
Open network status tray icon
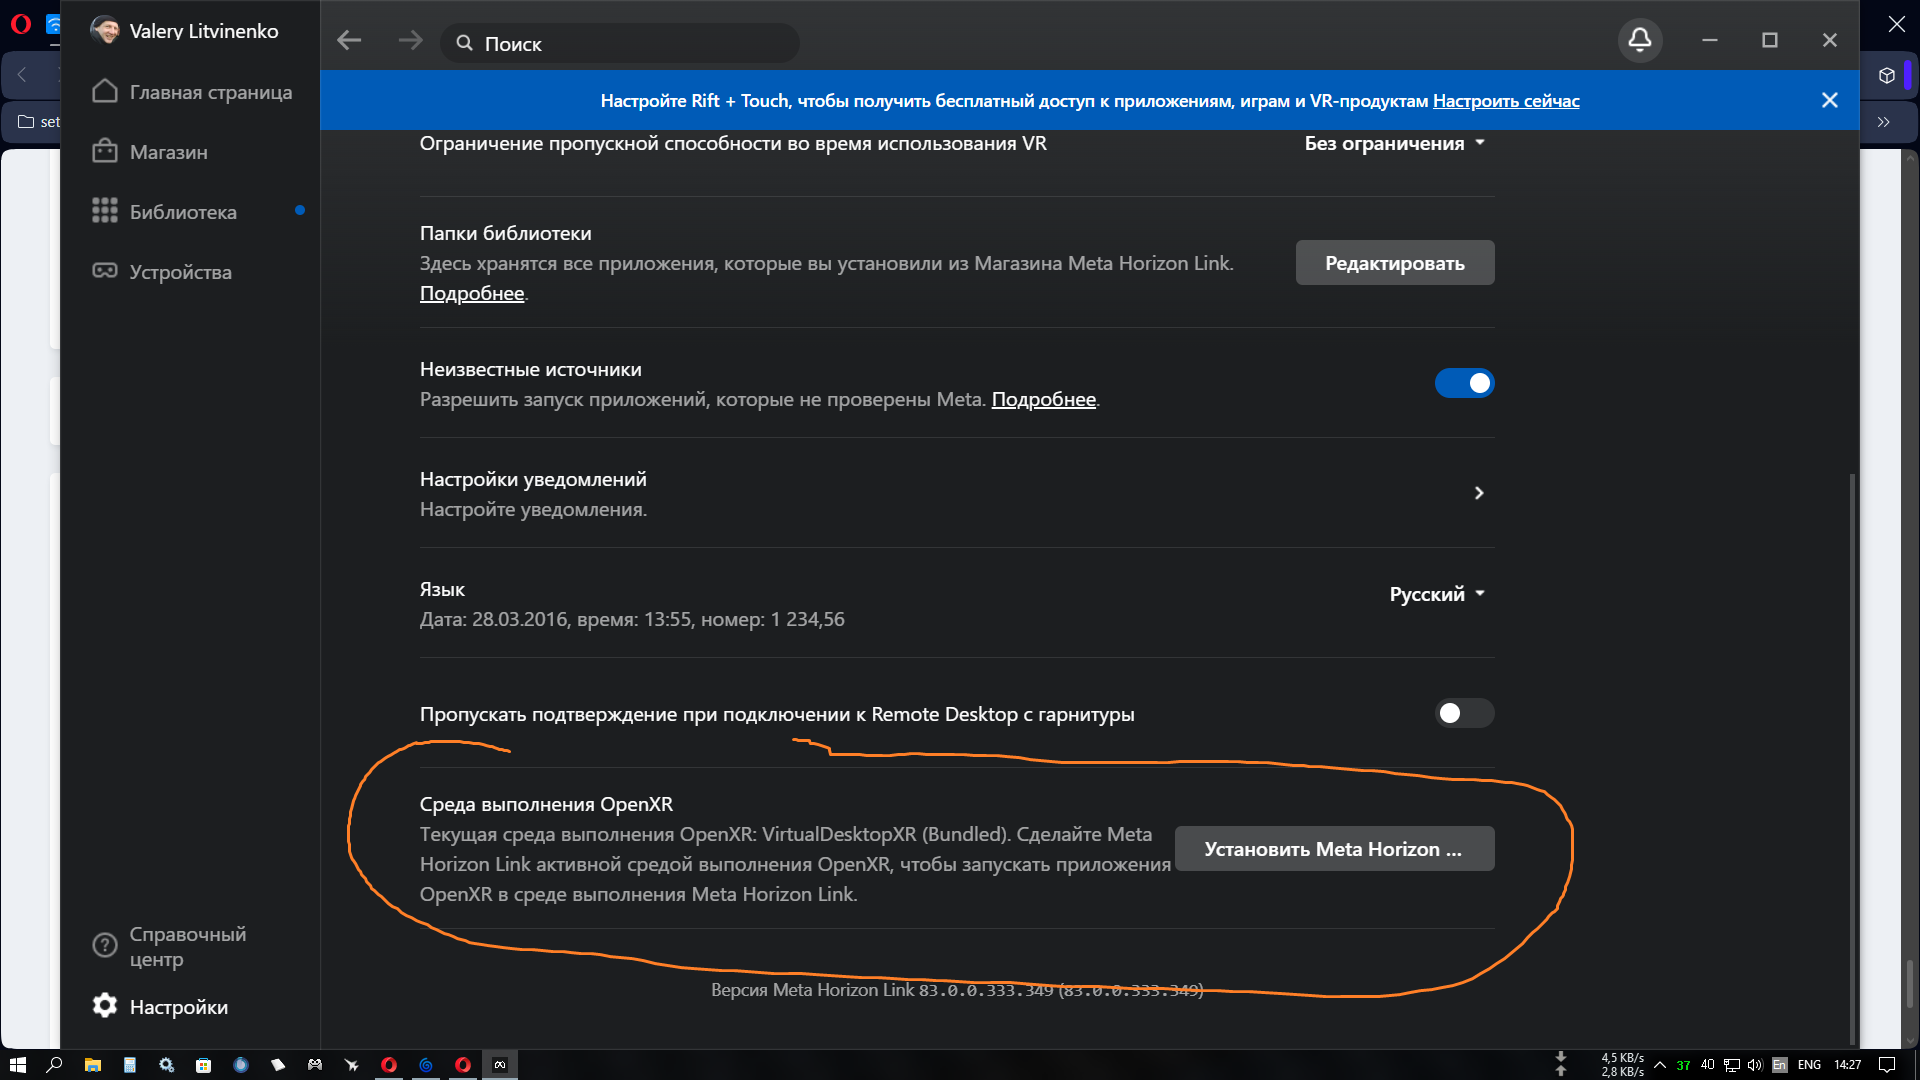[1731, 1065]
